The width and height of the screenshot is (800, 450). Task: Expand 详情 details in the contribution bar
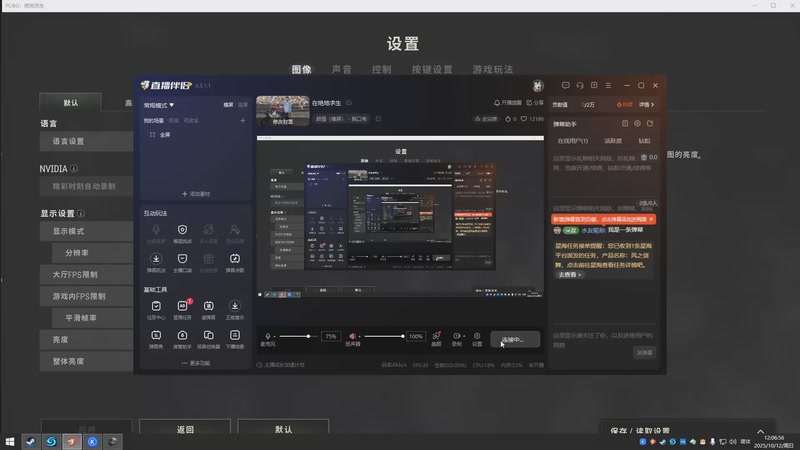pos(646,105)
